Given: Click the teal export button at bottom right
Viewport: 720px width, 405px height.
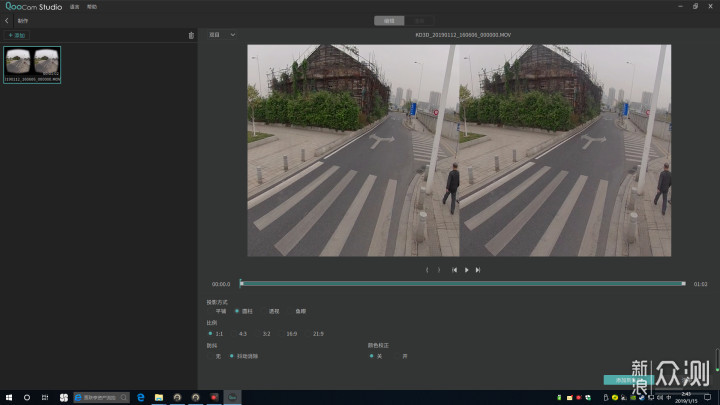Looking at the screenshot, I should [x=628, y=380].
